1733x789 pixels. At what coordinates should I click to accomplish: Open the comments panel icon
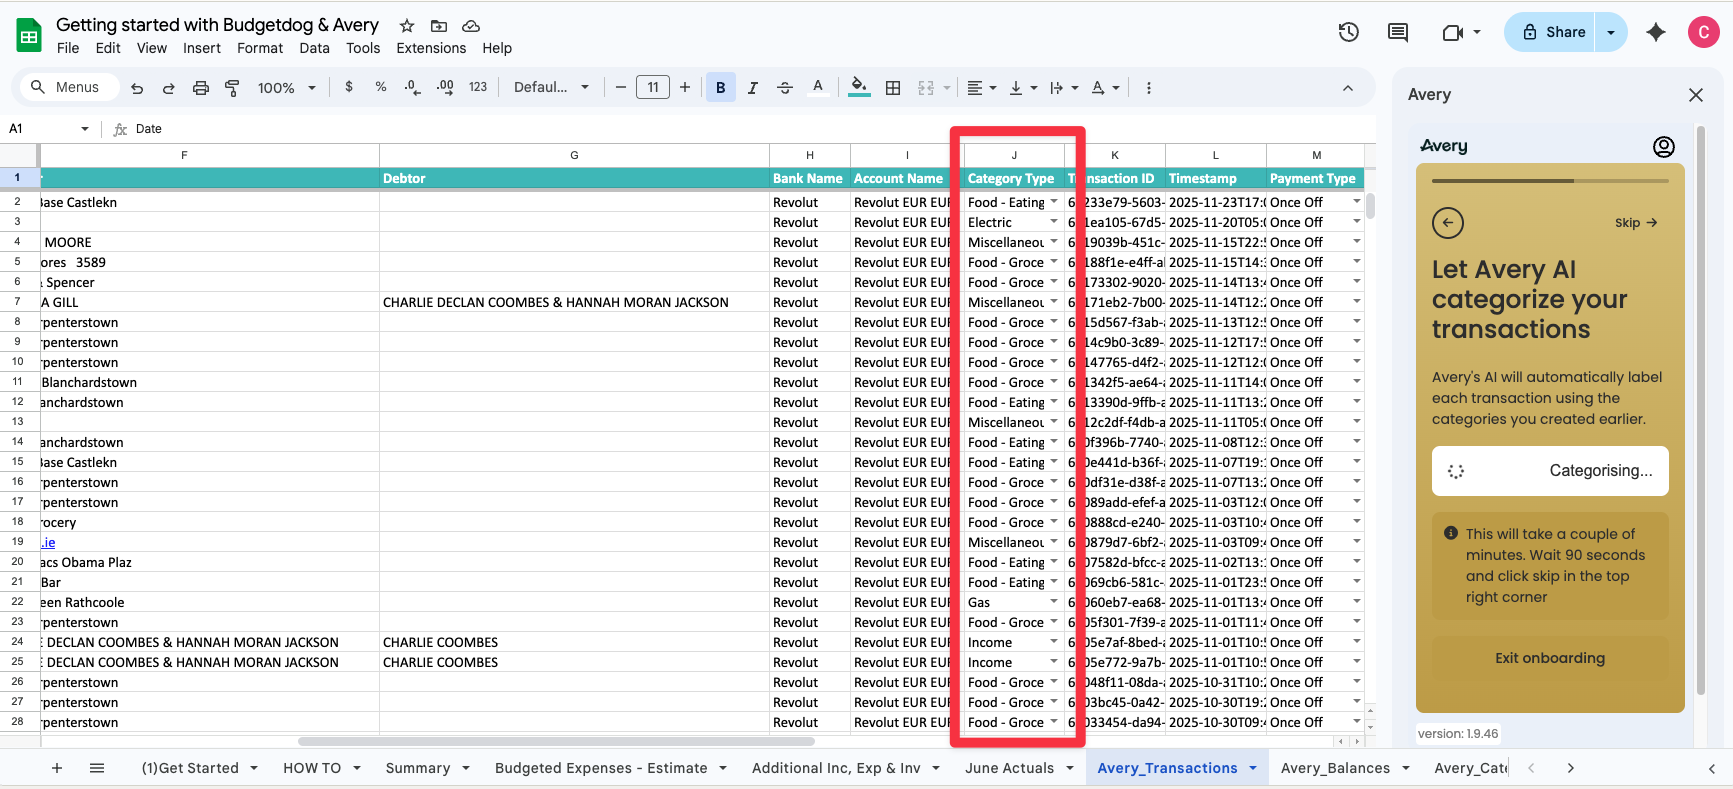1398,32
